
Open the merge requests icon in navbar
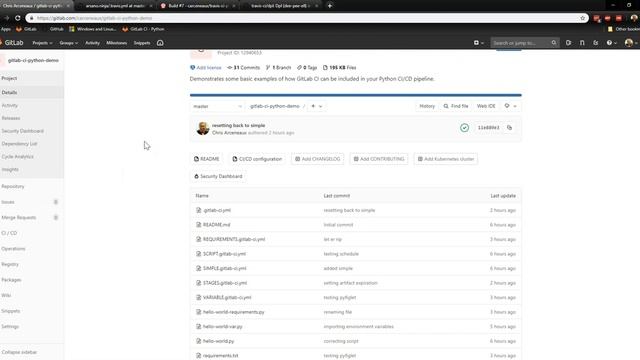(582, 43)
